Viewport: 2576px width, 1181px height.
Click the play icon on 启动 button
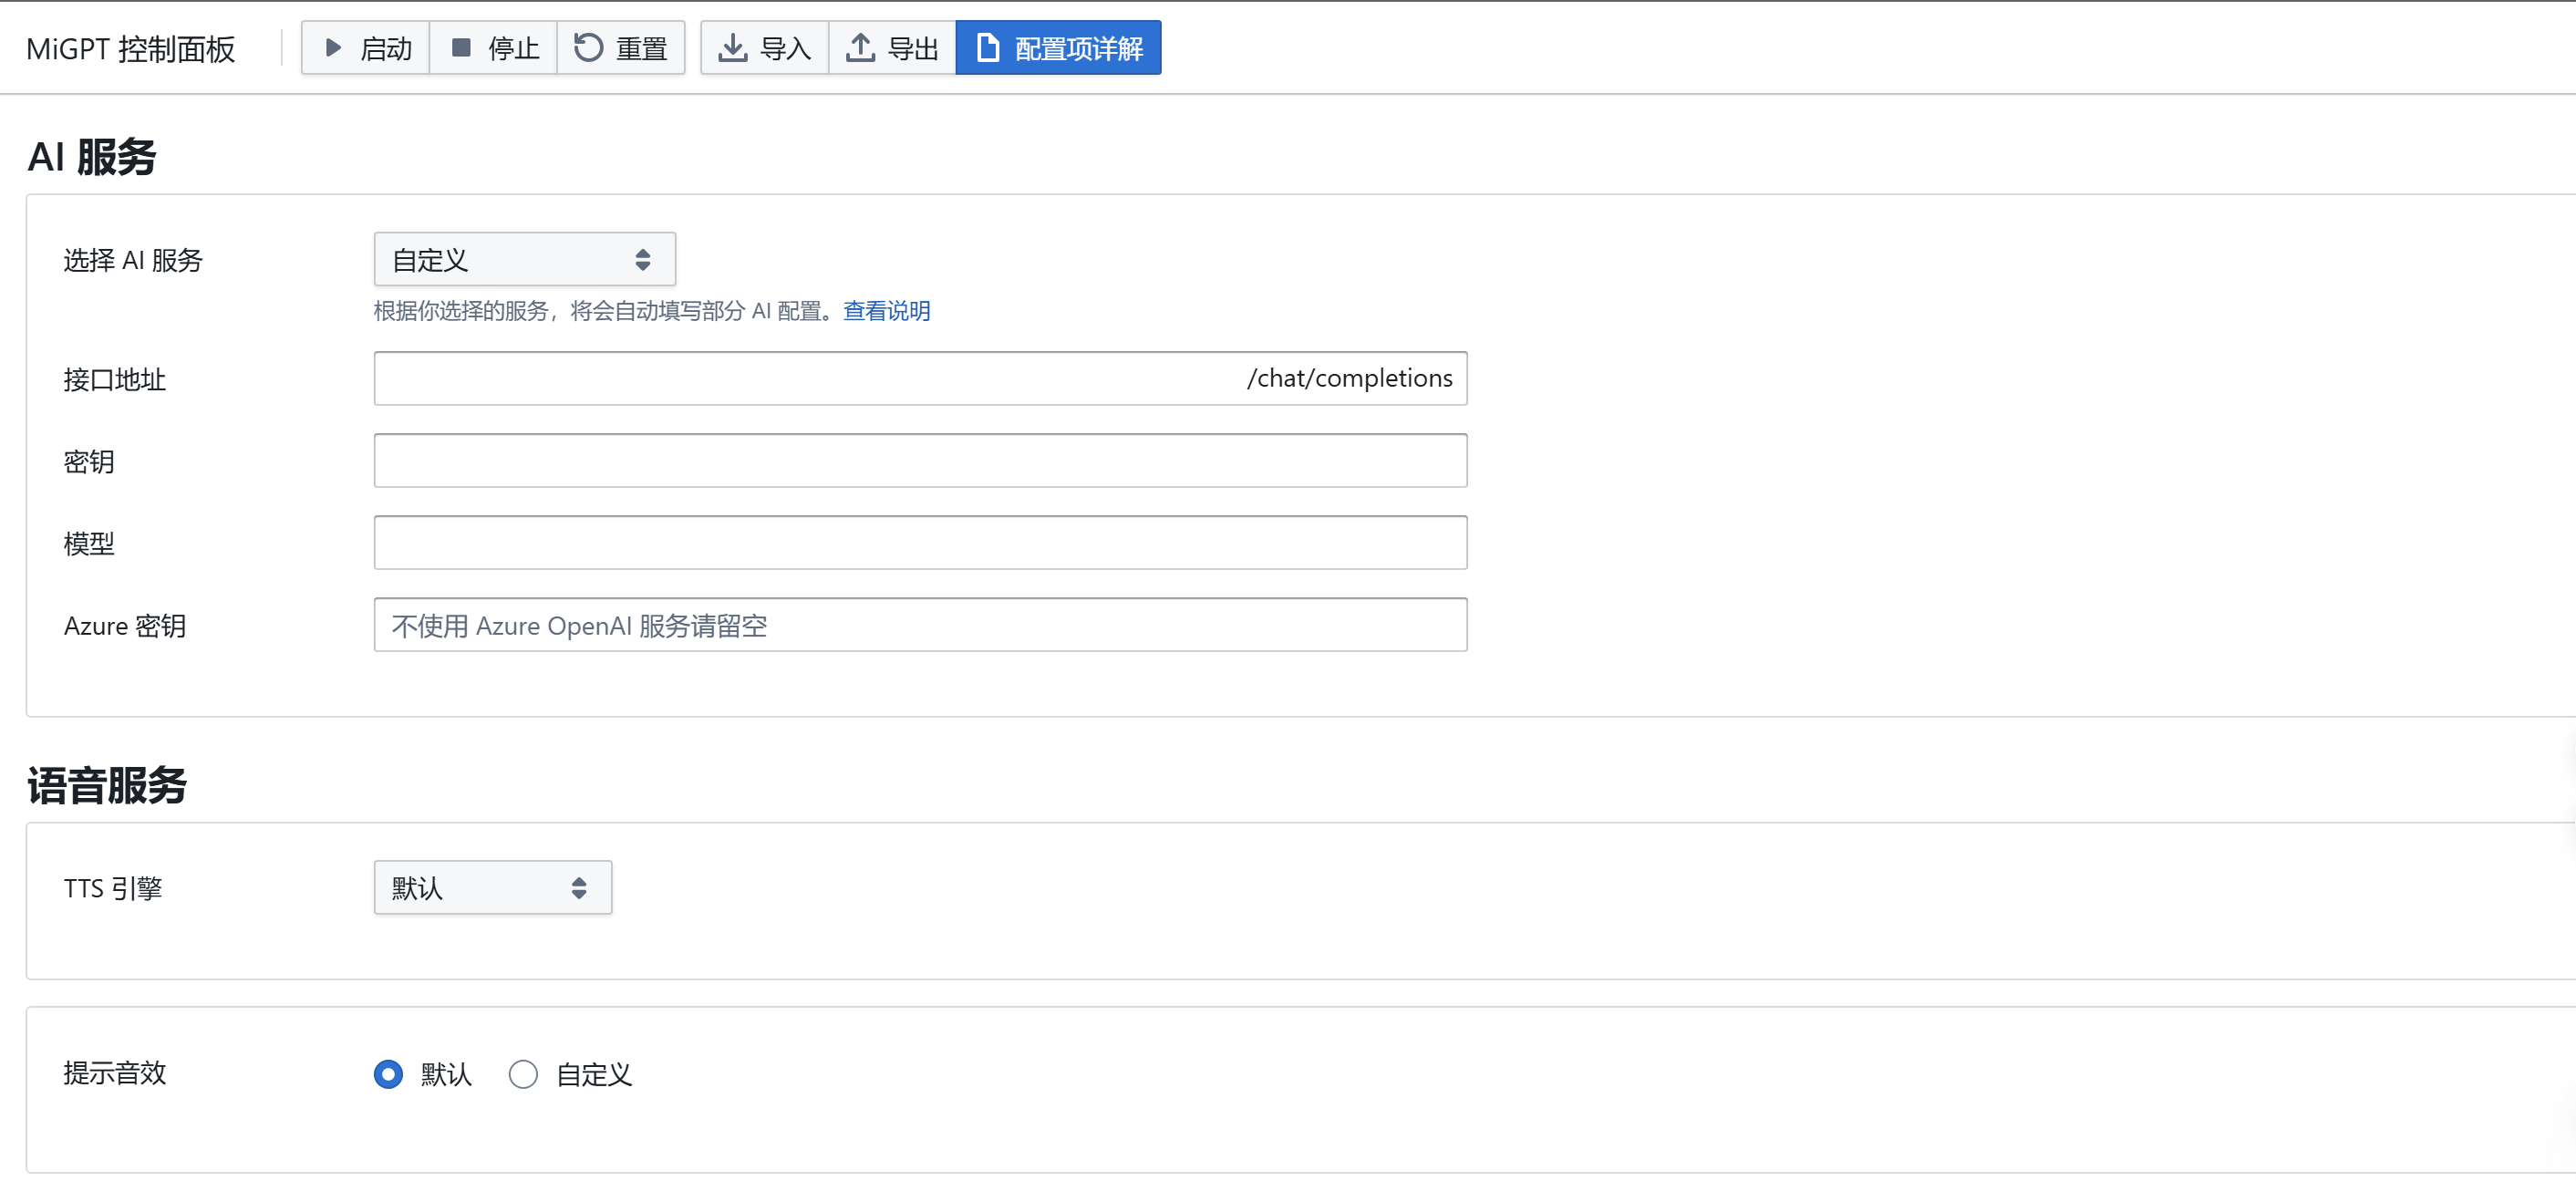click(x=334, y=47)
